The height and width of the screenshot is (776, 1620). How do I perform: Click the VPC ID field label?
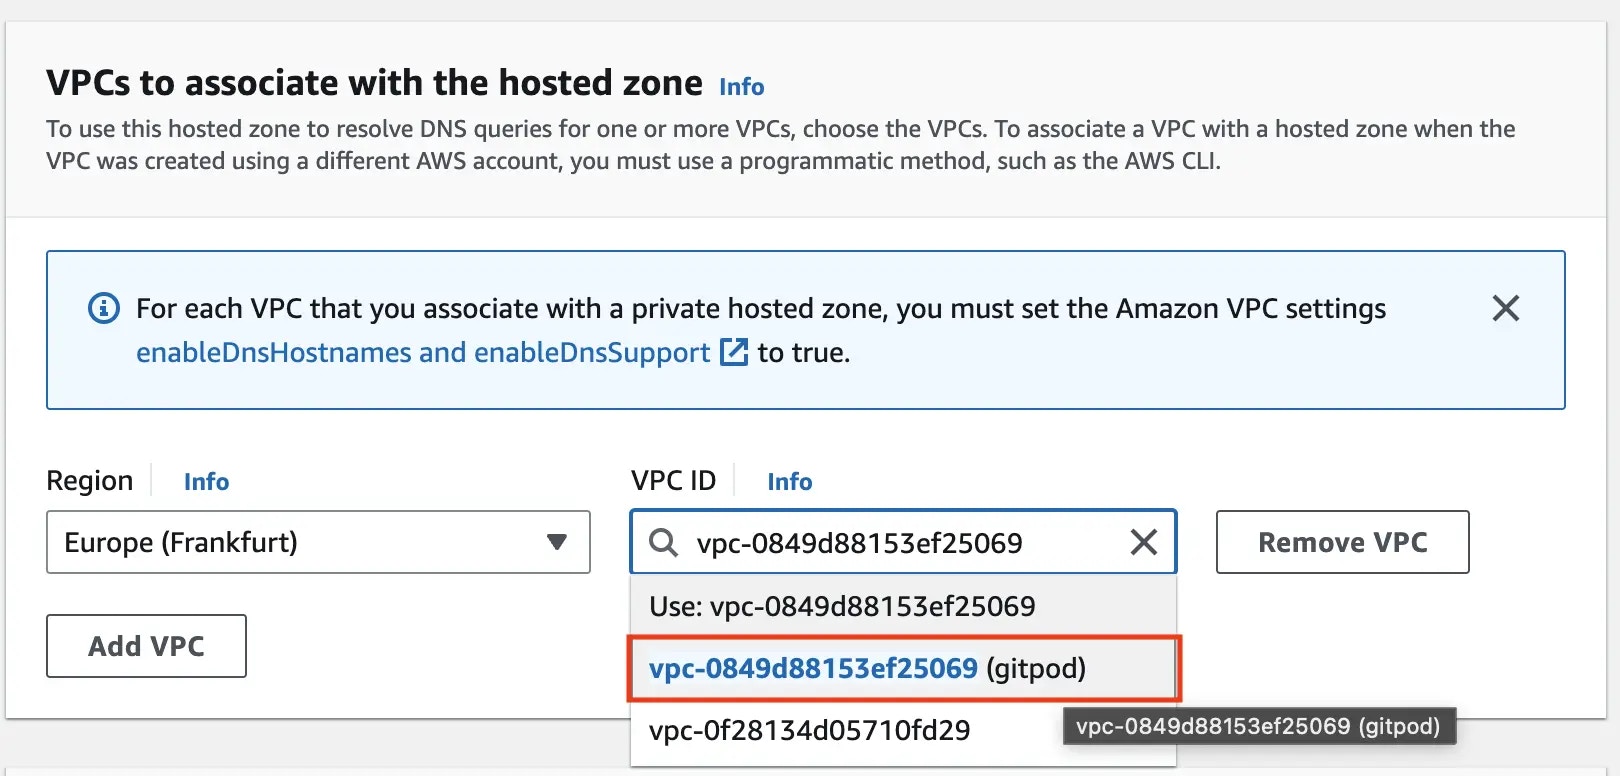pos(673,481)
